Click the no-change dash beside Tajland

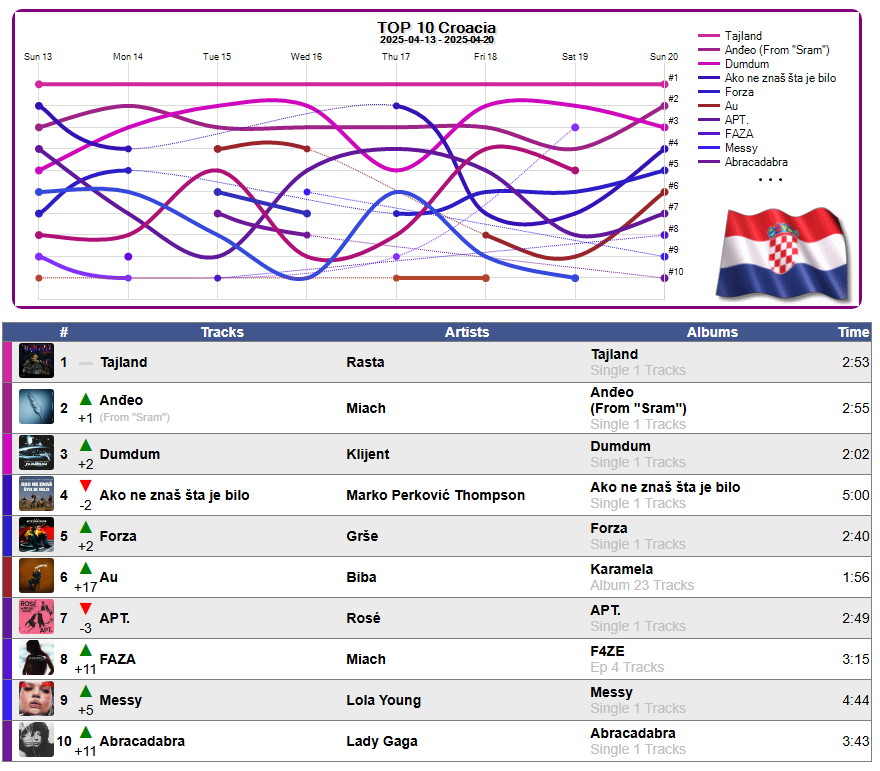tap(86, 364)
